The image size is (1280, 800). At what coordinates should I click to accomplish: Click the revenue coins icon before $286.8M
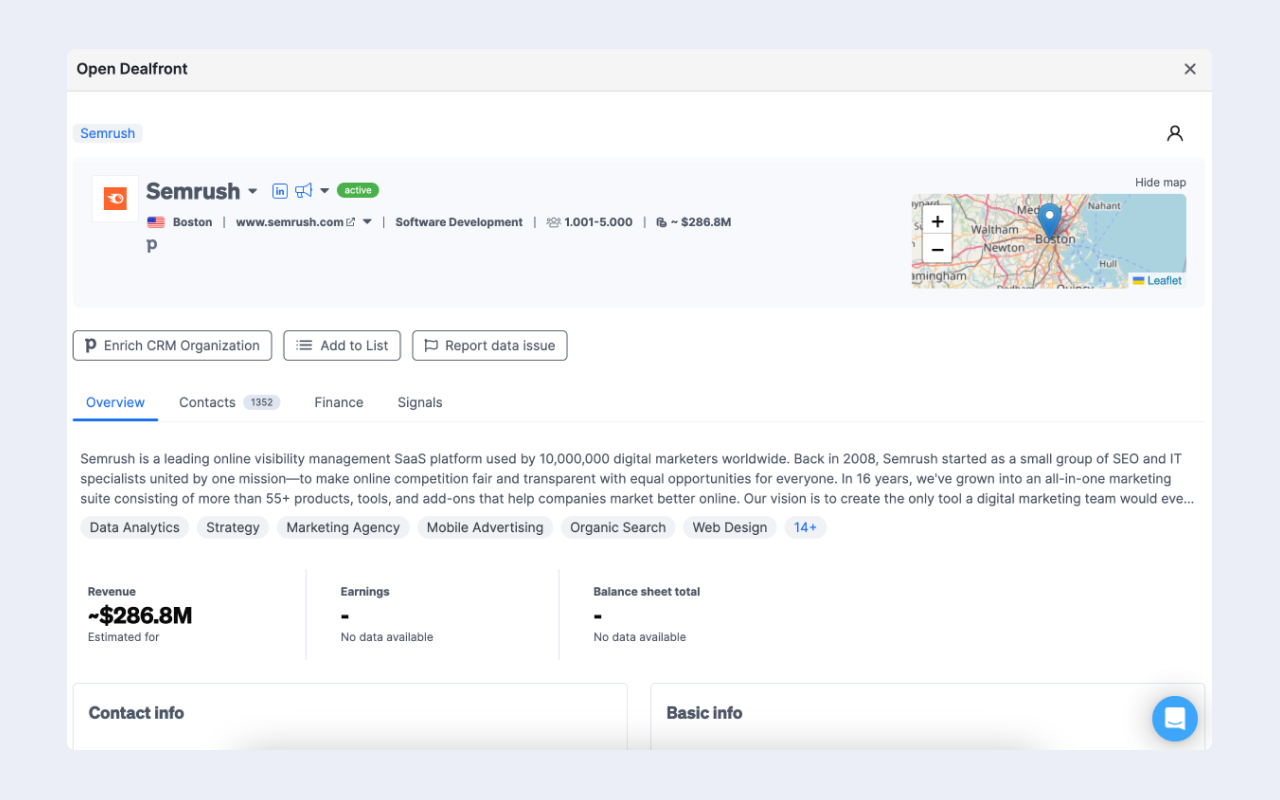[661, 222]
